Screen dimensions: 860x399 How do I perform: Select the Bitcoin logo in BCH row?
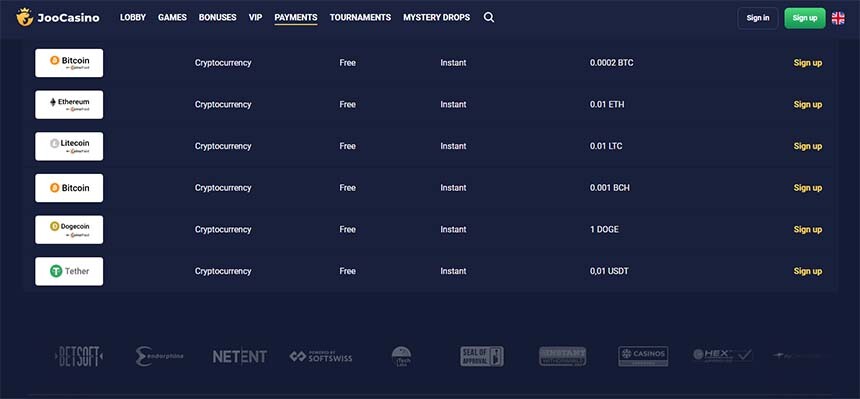click(69, 188)
